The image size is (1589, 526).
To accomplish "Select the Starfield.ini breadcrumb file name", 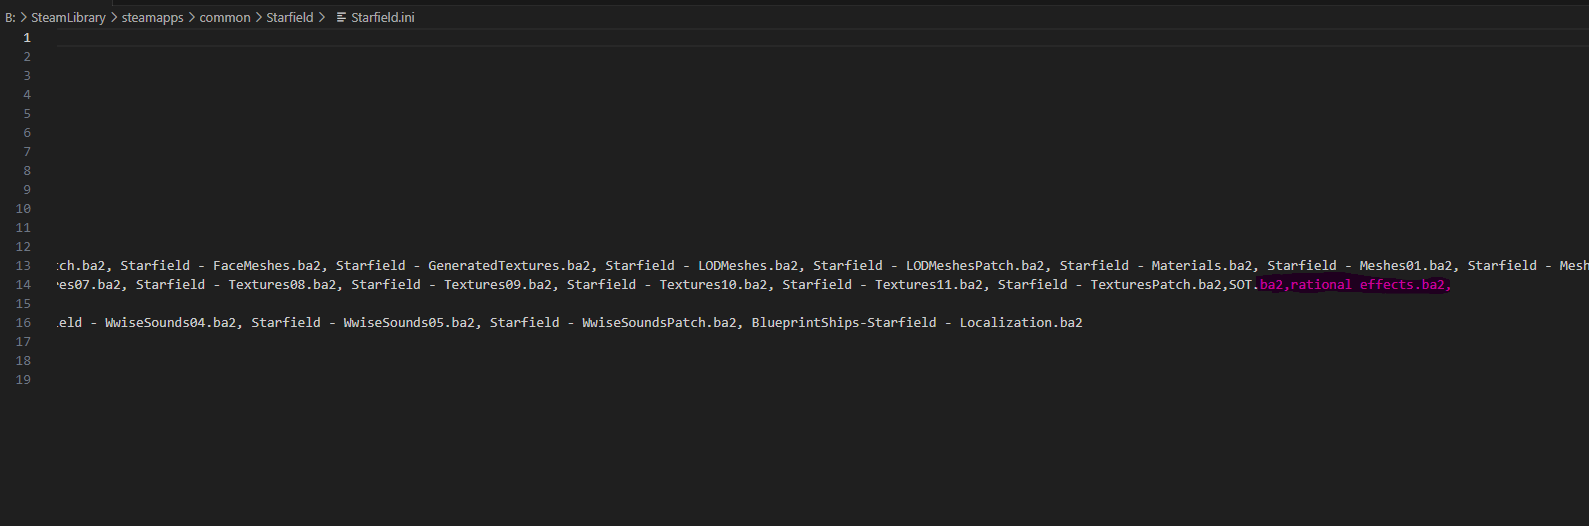I will [383, 18].
